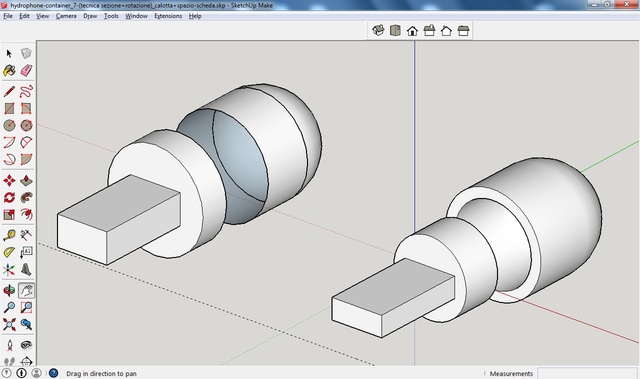
Task: Select the Protractor tool
Action: pos(9,252)
